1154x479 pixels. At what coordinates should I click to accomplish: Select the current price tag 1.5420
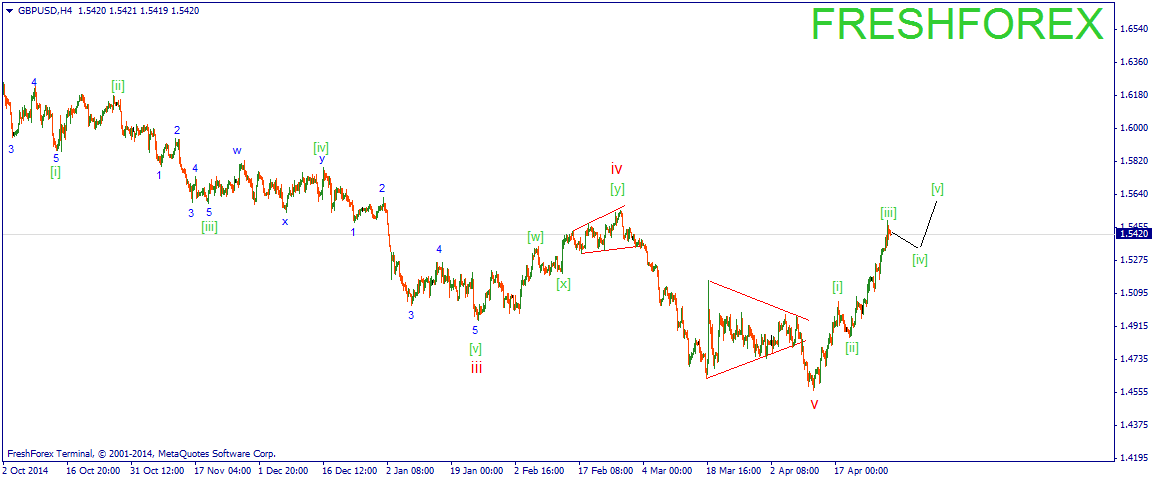pos(1133,233)
